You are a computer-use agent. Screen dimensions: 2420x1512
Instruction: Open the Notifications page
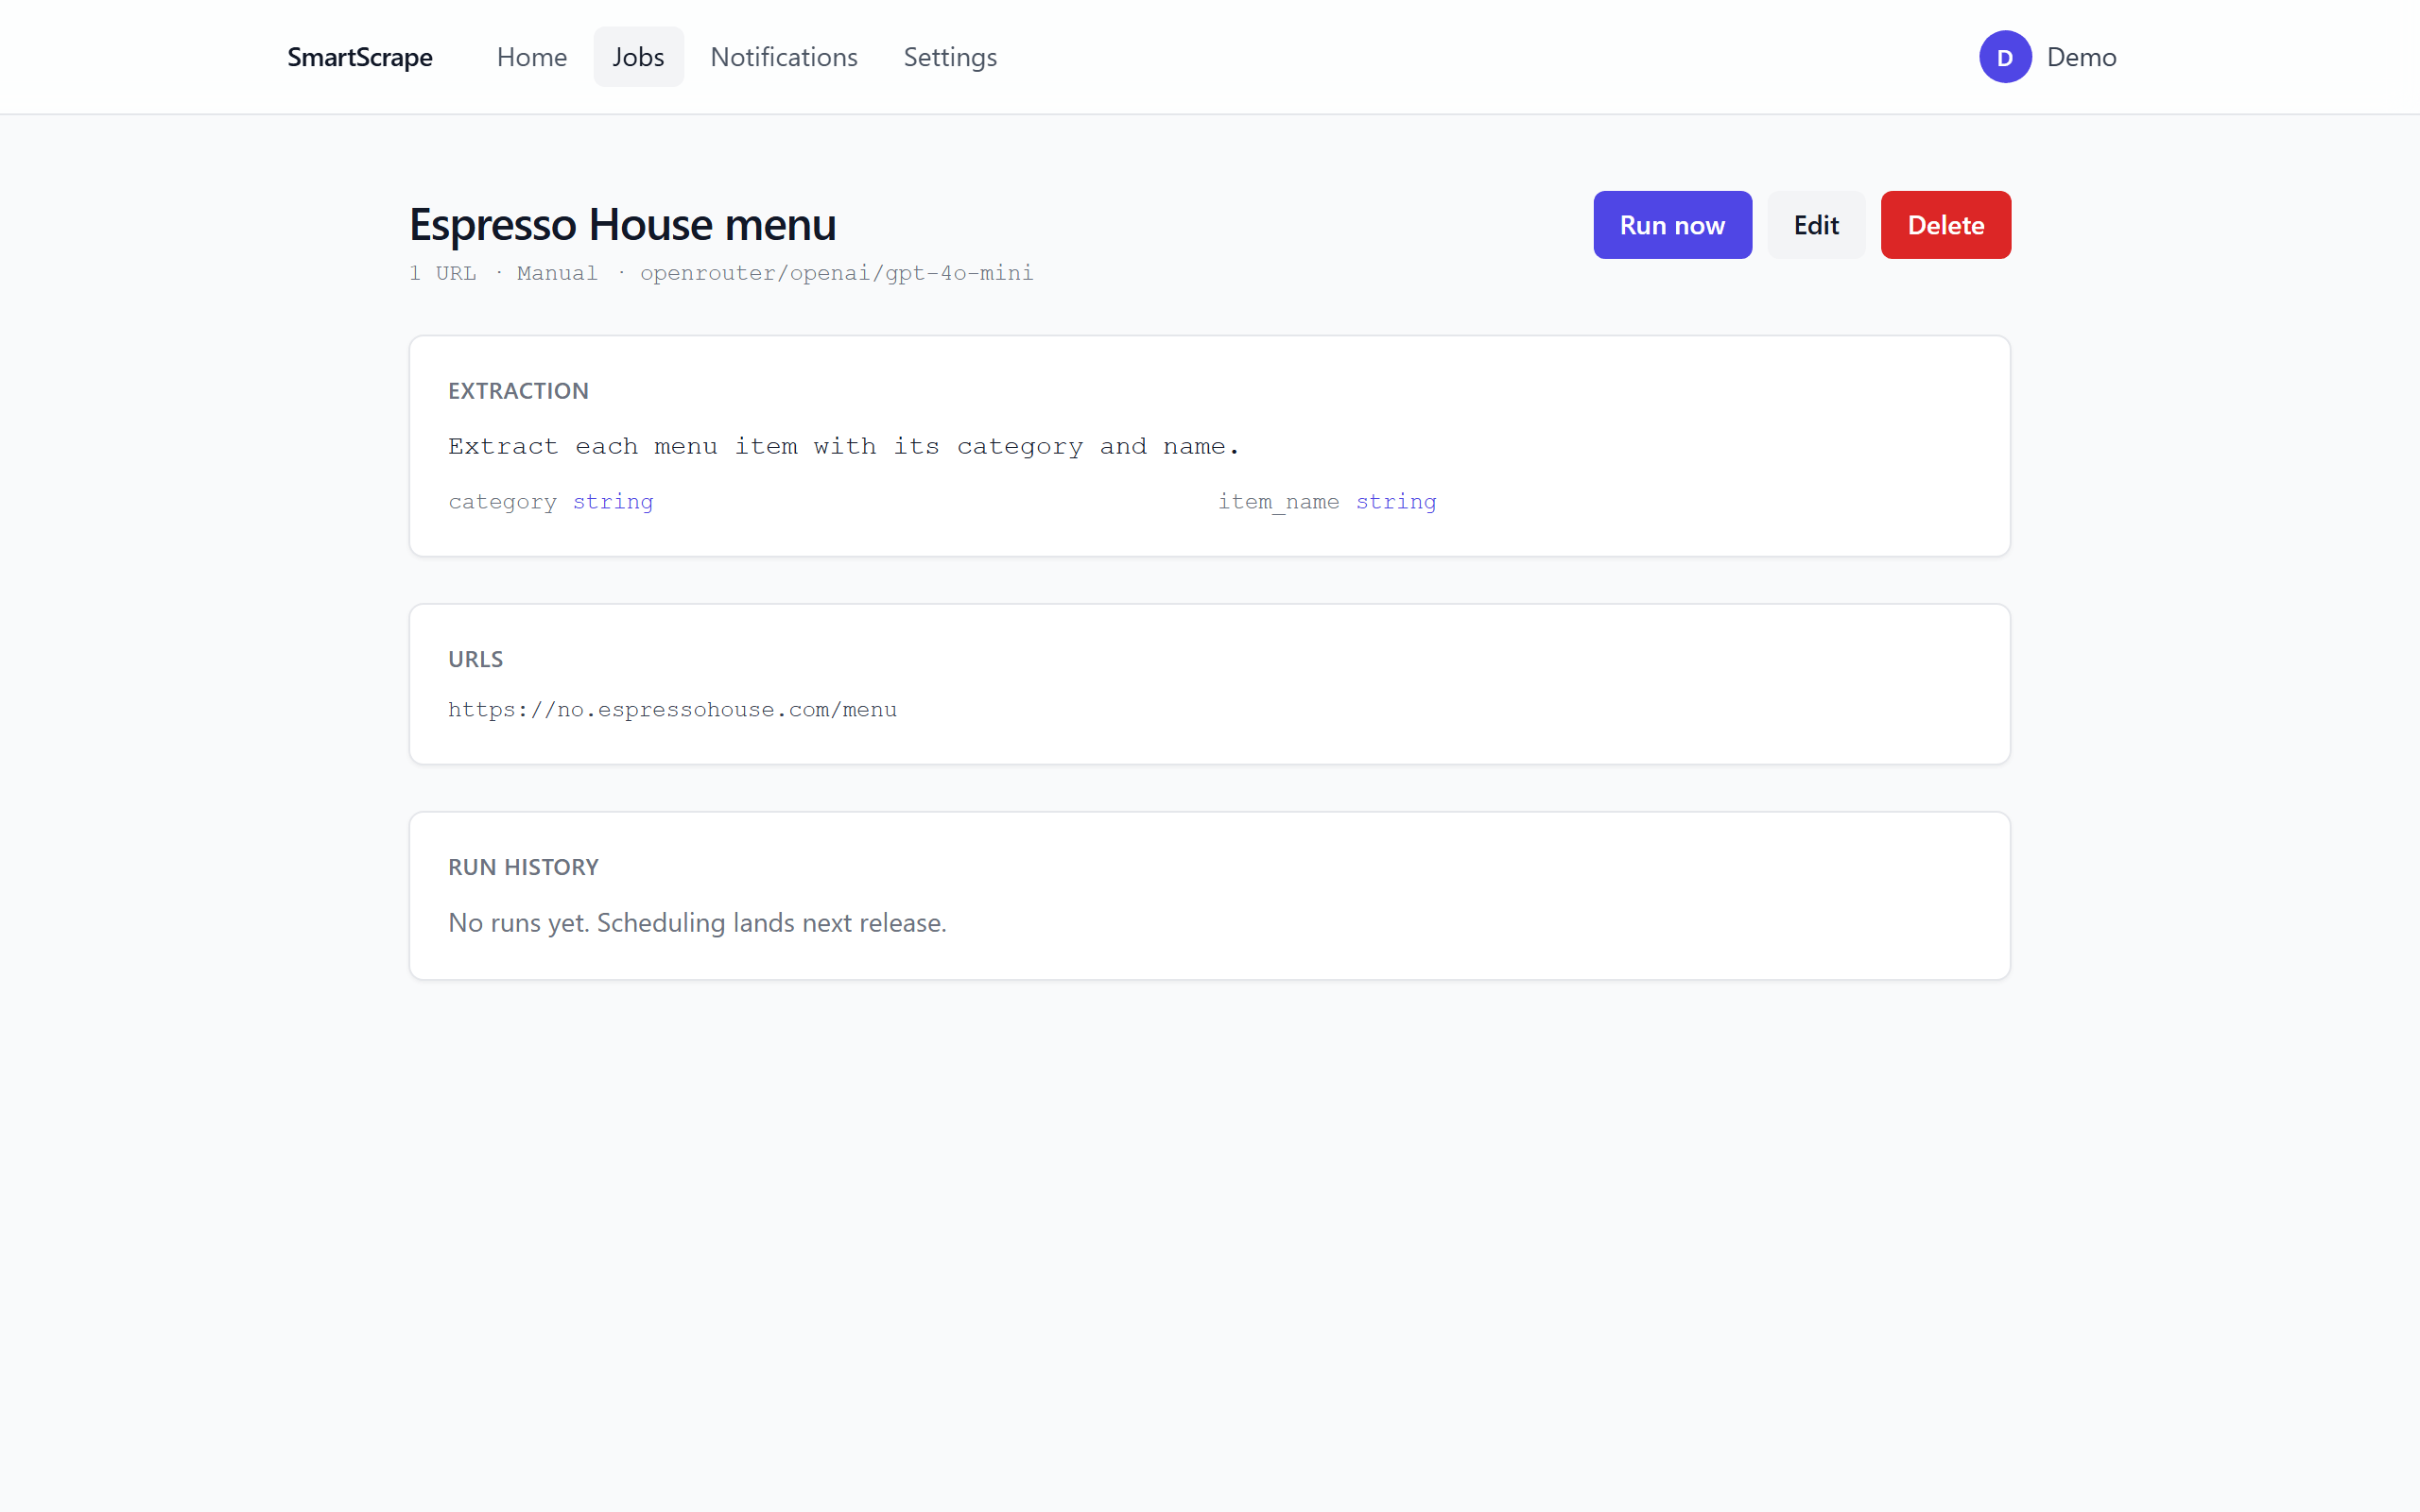(x=784, y=57)
